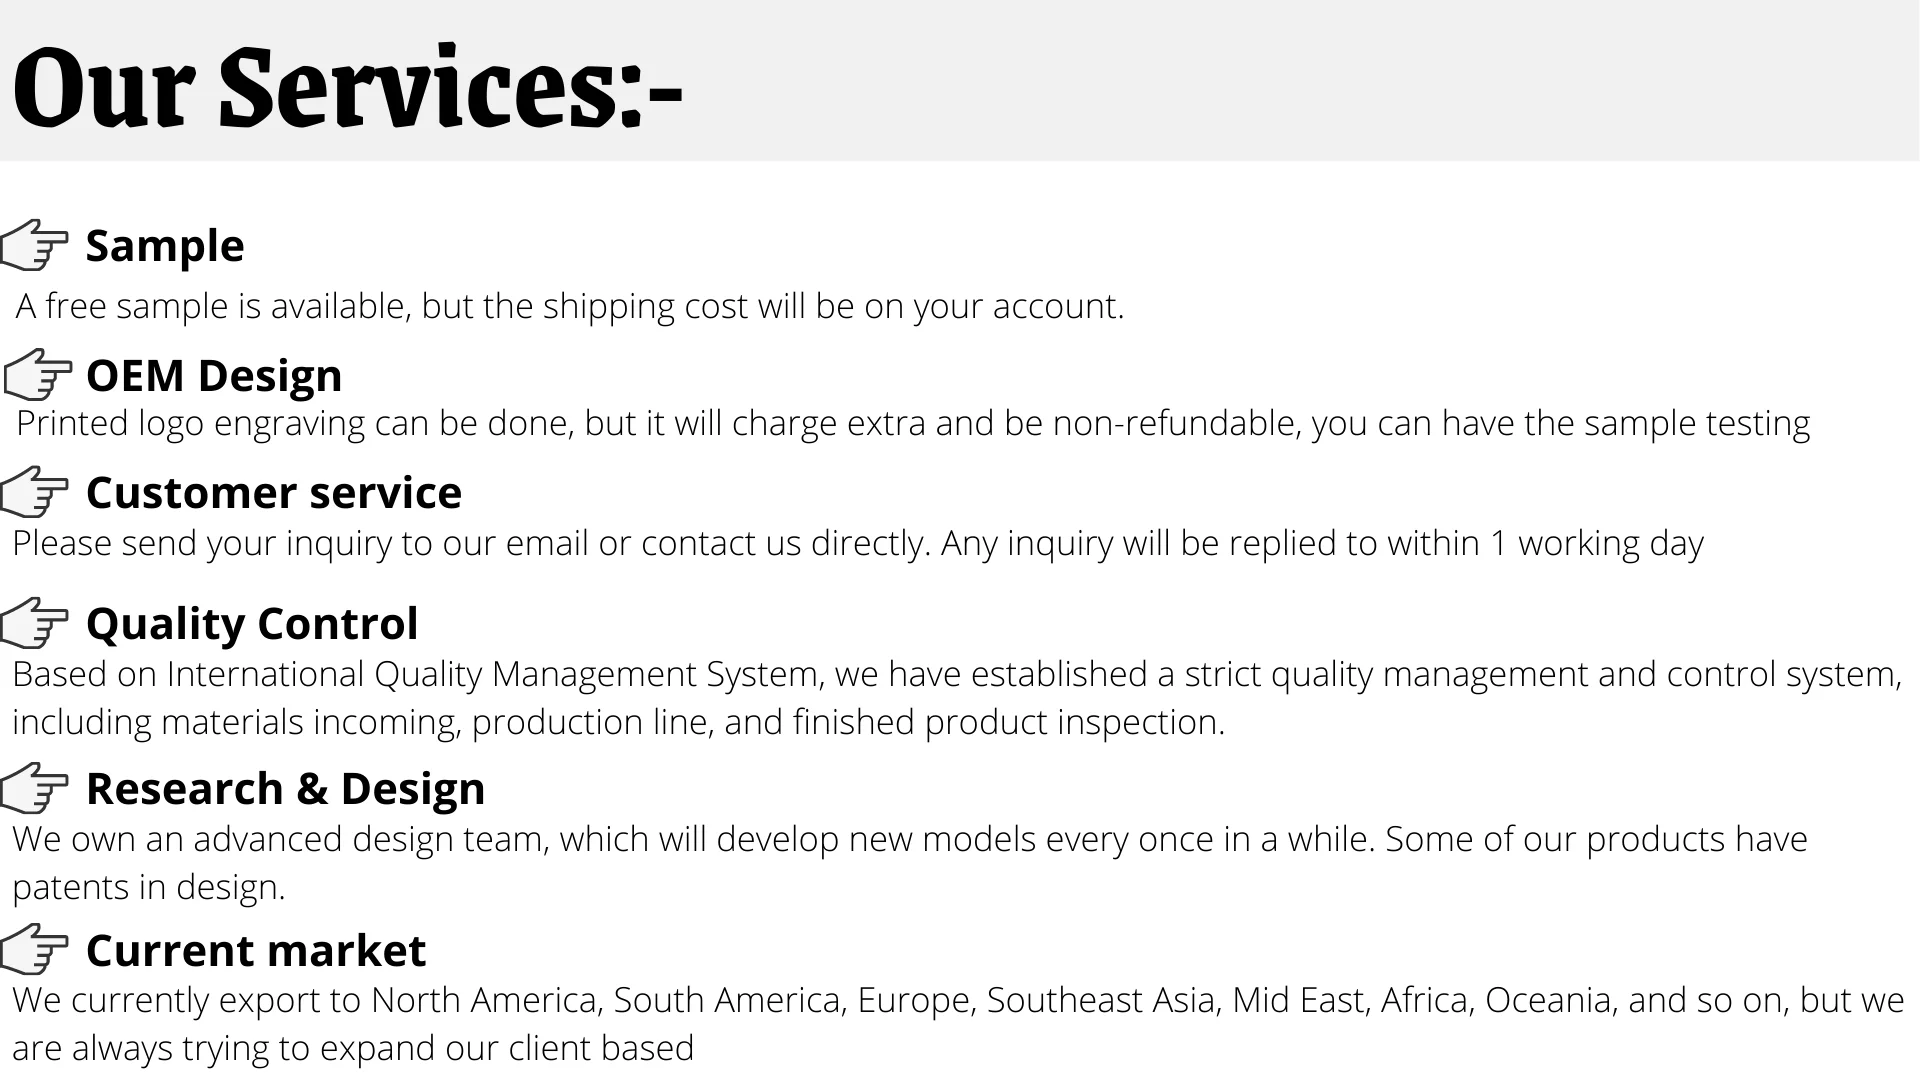
Task: Click the pointing hand before Quality Control
Action: tap(35, 623)
